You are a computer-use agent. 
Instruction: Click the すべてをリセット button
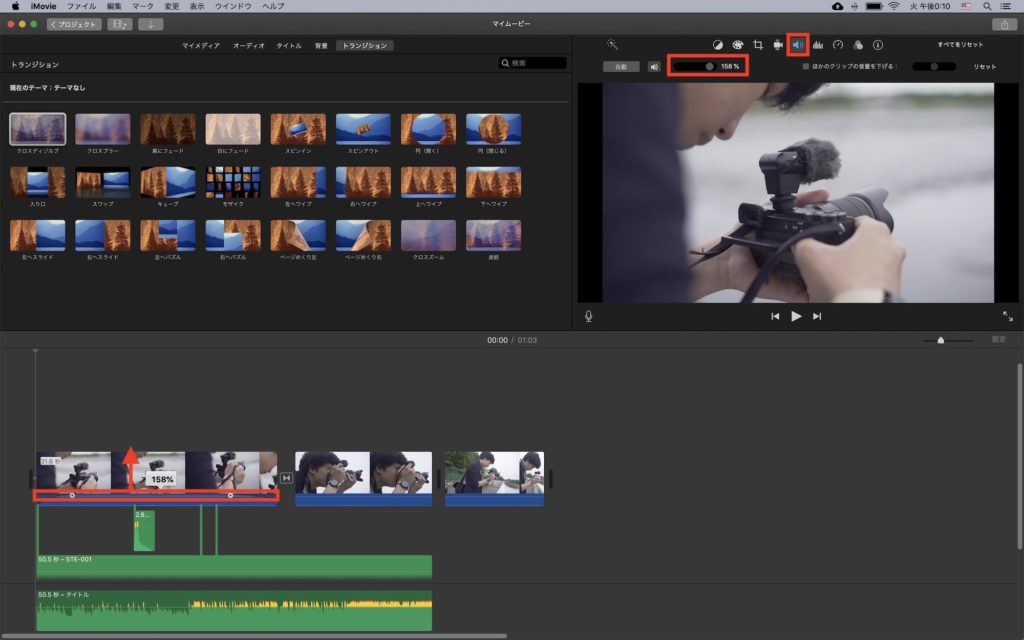click(x=960, y=45)
